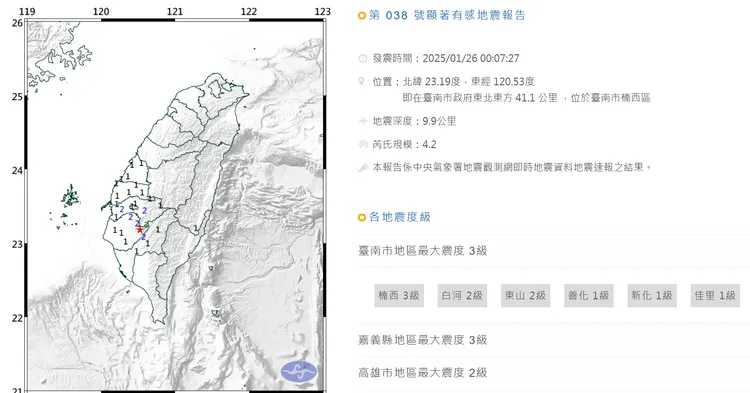Click the orange circle bullet beside 各地震度級
The width and height of the screenshot is (750, 393).
click(362, 218)
